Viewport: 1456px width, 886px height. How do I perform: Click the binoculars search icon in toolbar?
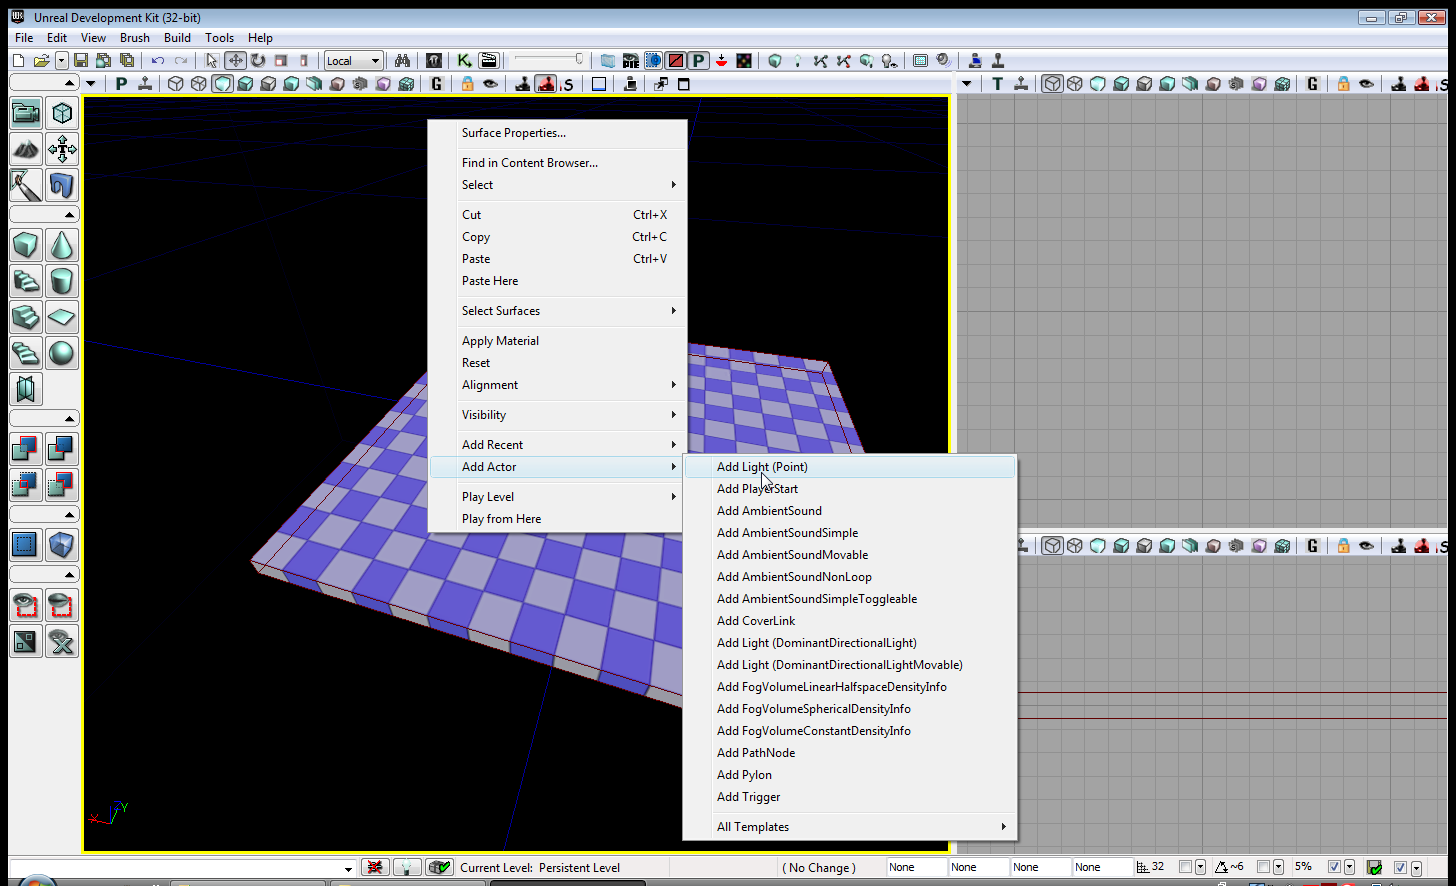[402, 61]
